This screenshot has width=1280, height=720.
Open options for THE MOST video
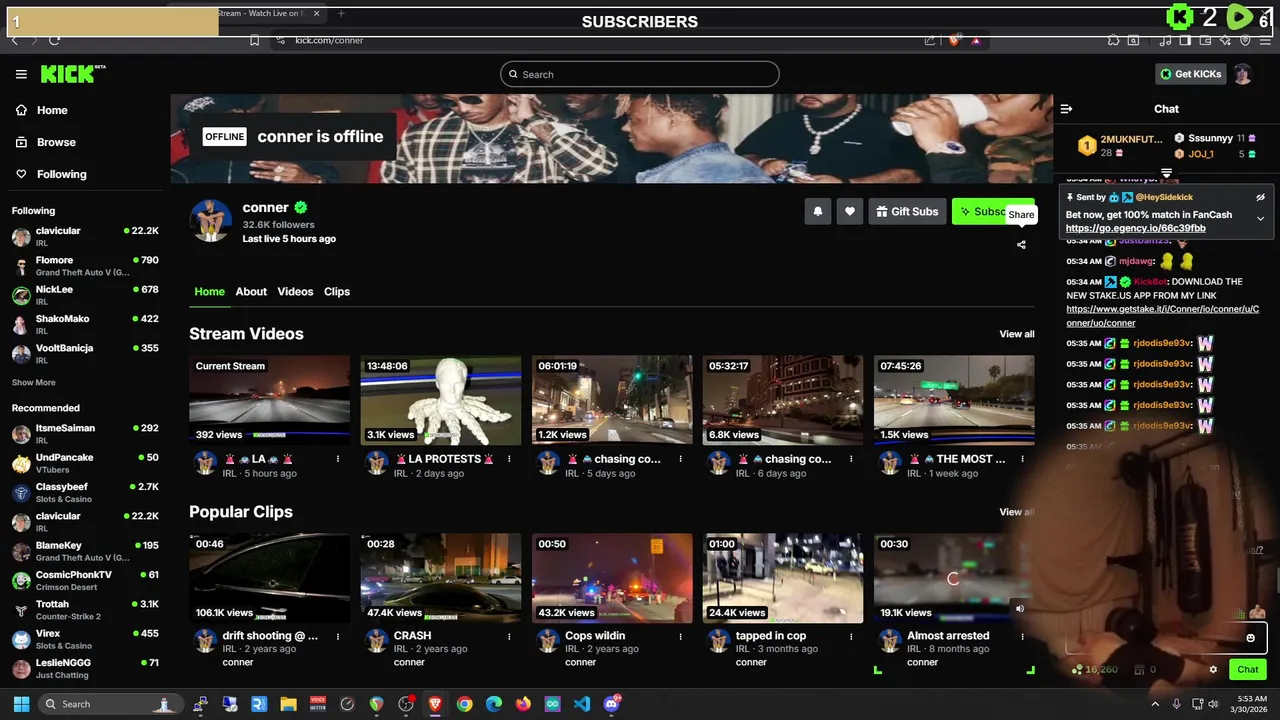pyautogui.click(x=1022, y=459)
